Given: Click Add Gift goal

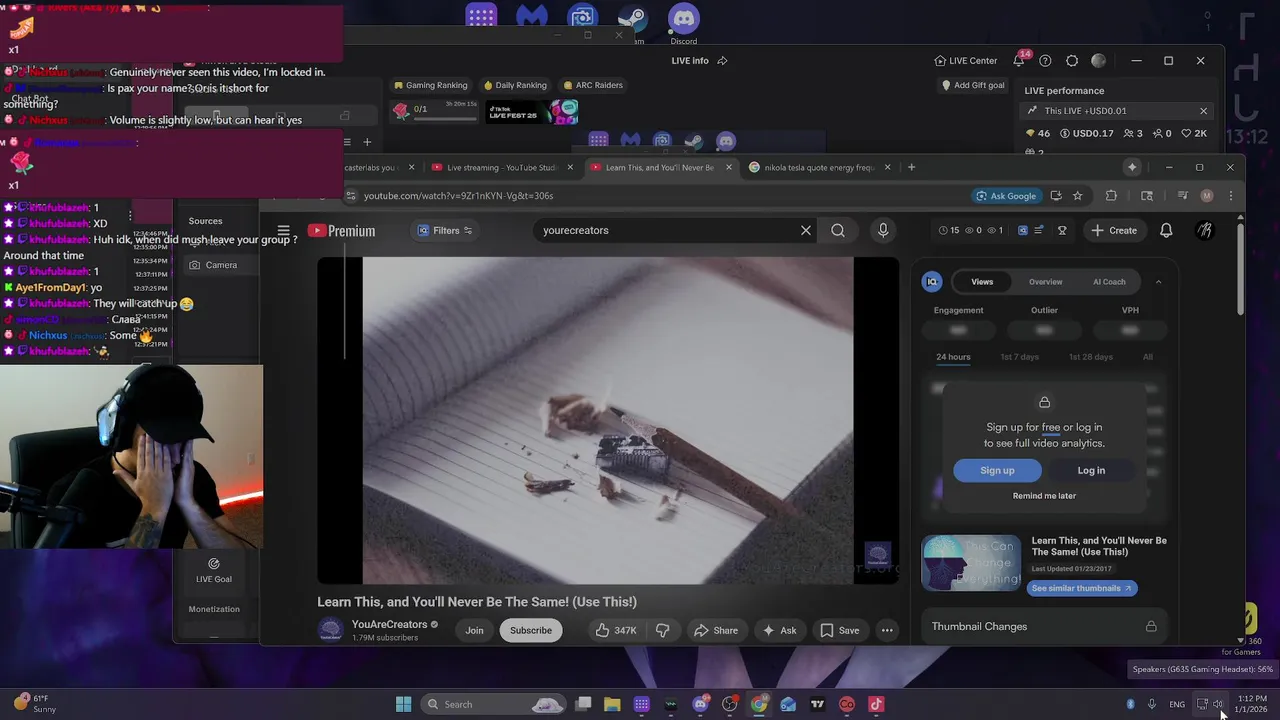Looking at the screenshot, I should (x=973, y=86).
